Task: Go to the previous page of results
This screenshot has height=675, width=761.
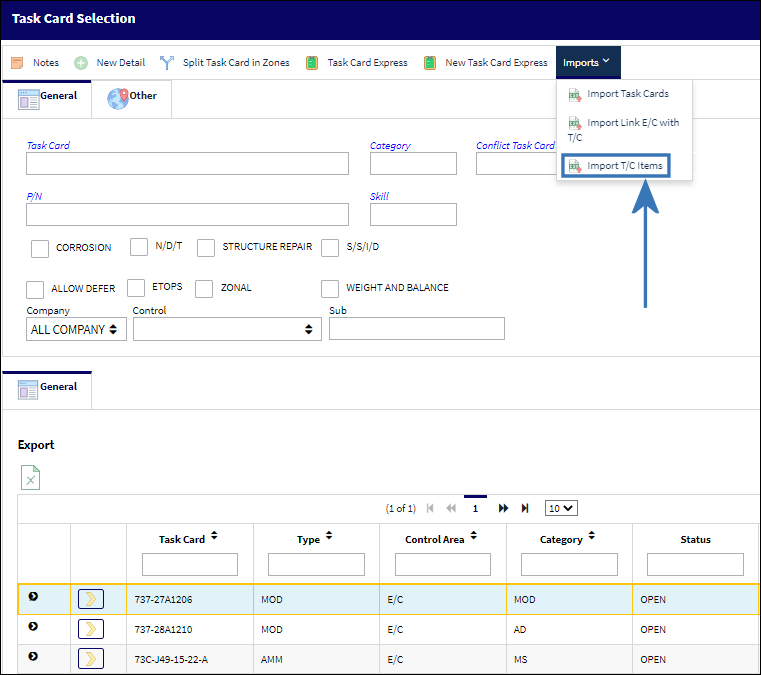Action: tap(451, 508)
